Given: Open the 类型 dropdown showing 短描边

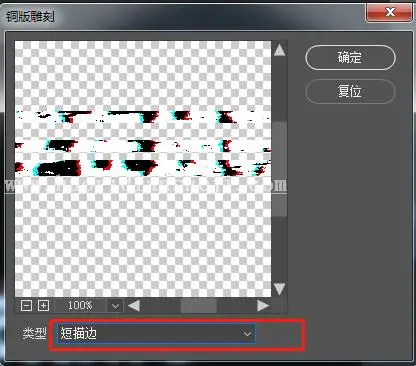Looking at the screenshot, I should [x=156, y=333].
